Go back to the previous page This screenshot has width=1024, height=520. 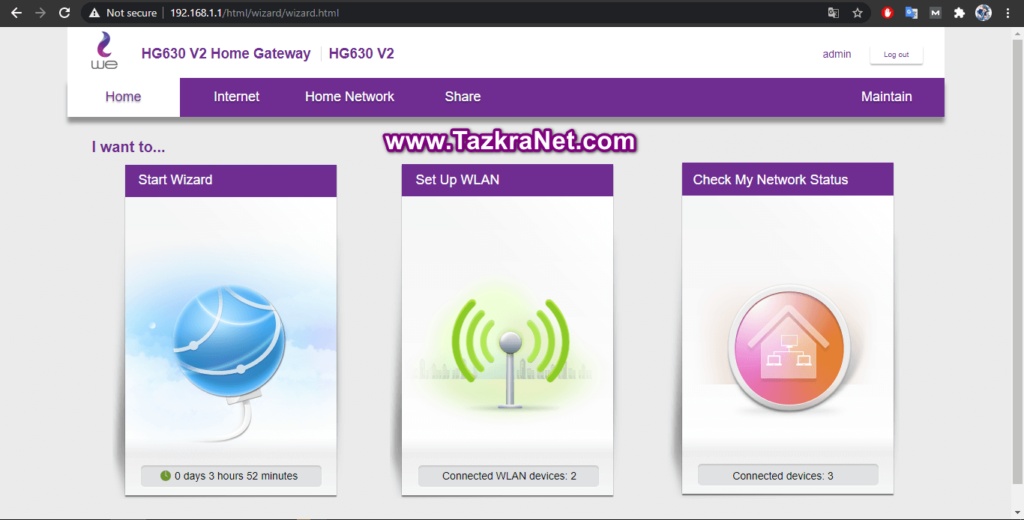[x=16, y=13]
